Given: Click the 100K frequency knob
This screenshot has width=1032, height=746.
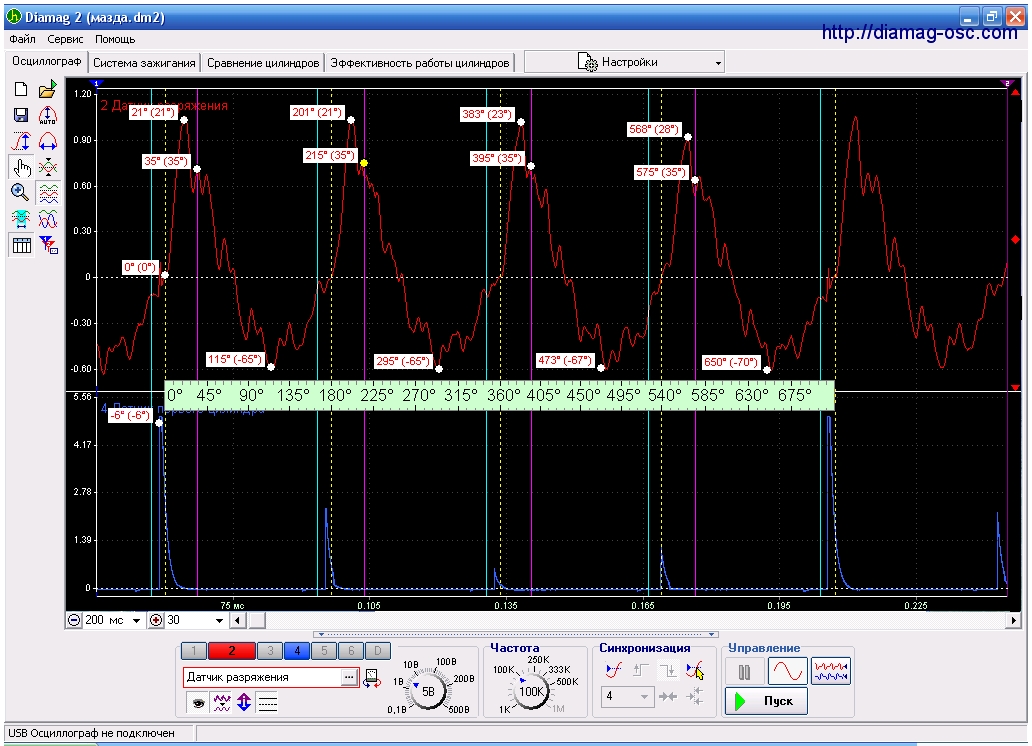Looking at the screenshot, I should (531, 691).
